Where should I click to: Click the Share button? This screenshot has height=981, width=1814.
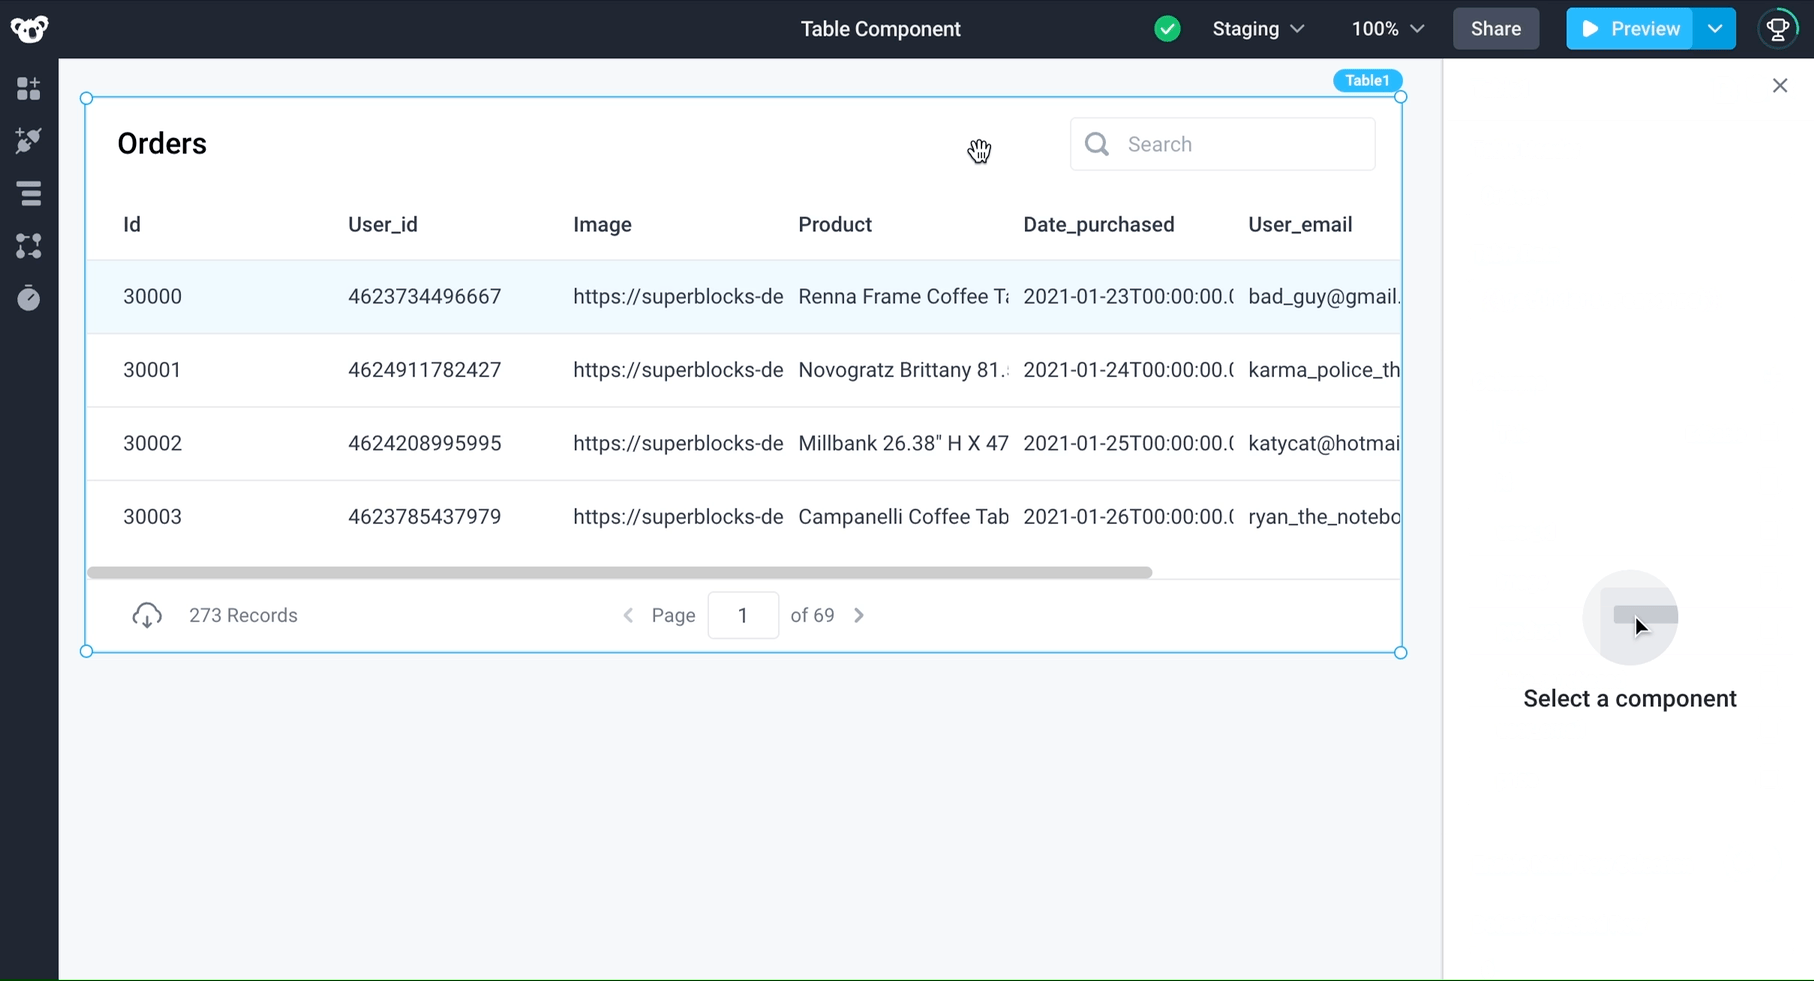pos(1495,29)
